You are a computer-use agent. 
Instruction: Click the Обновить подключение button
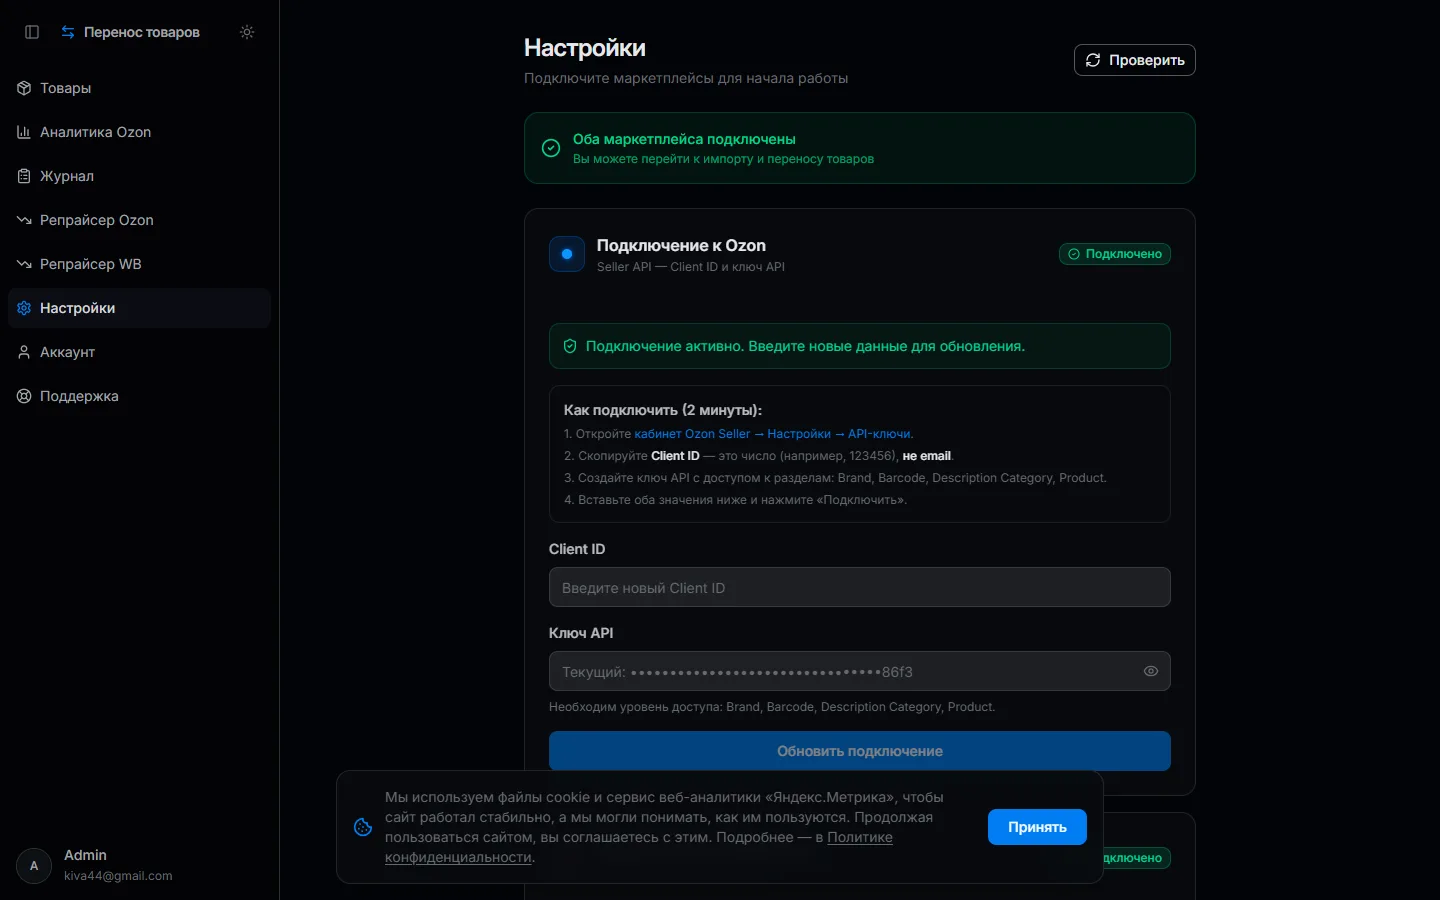pos(860,751)
